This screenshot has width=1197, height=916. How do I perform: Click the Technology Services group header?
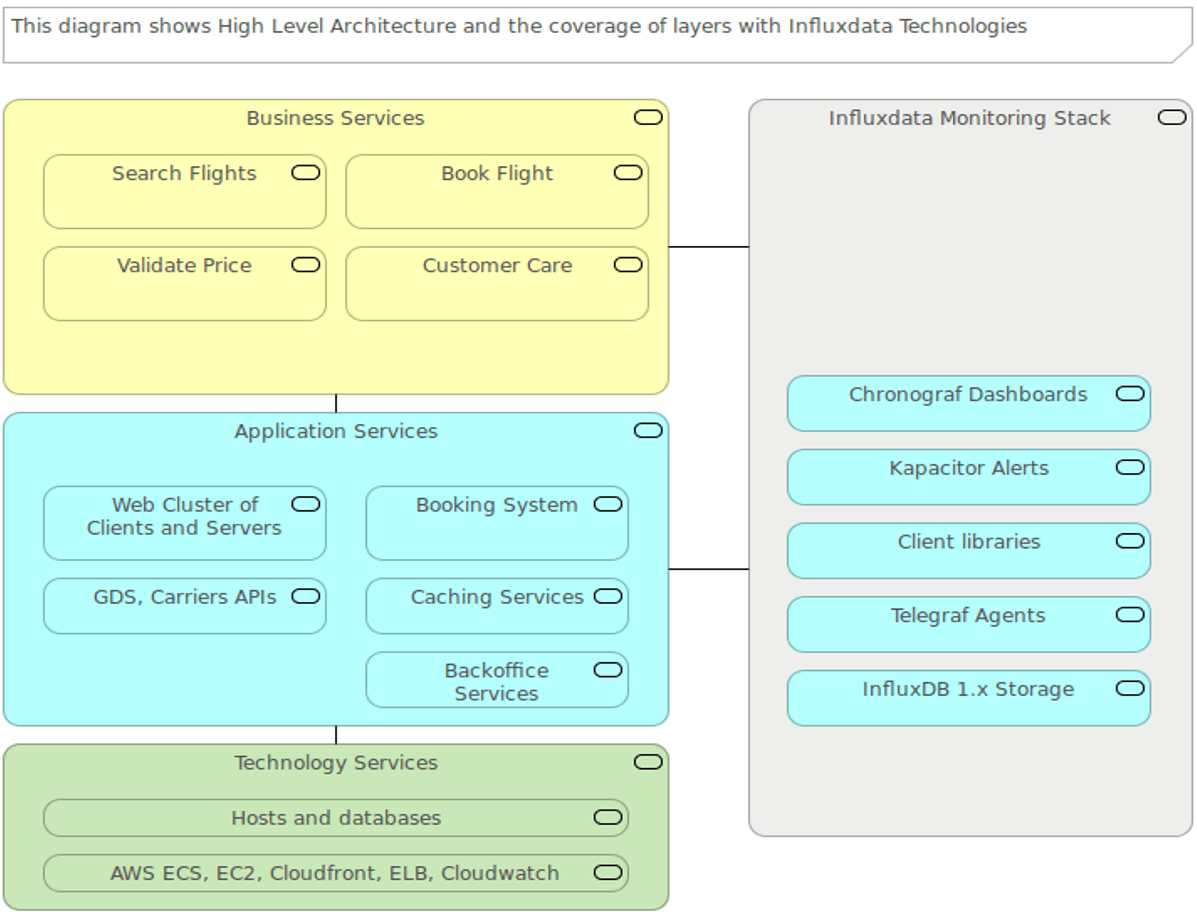point(335,762)
